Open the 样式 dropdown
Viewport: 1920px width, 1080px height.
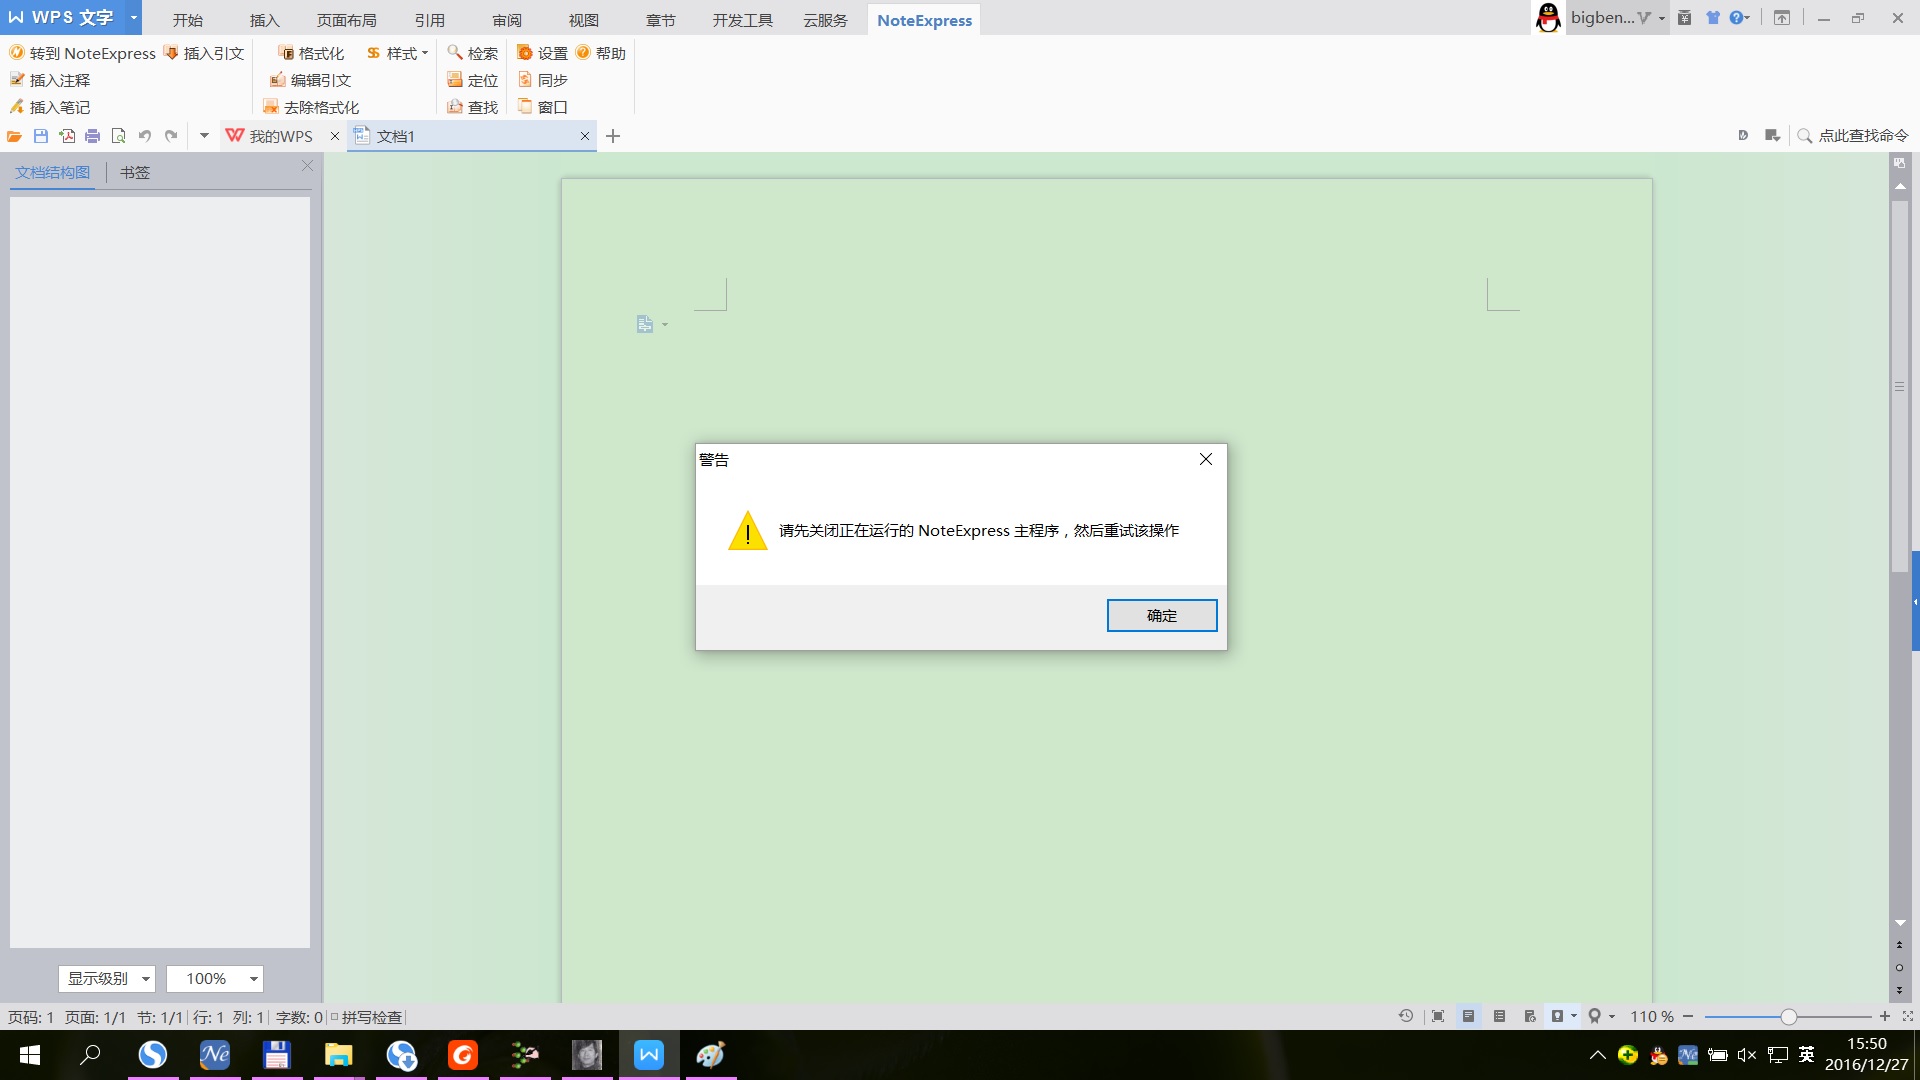coord(397,53)
